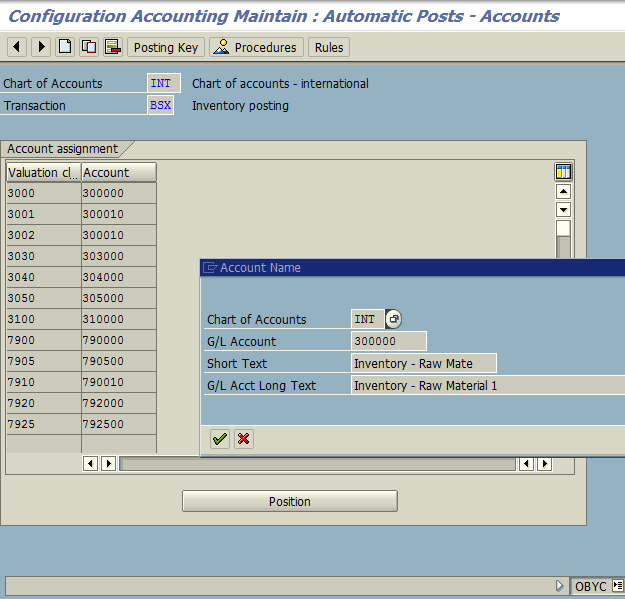Confirm dialog with green checkmark
The width and height of the screenshot is (625, 599).
point(220,439)
